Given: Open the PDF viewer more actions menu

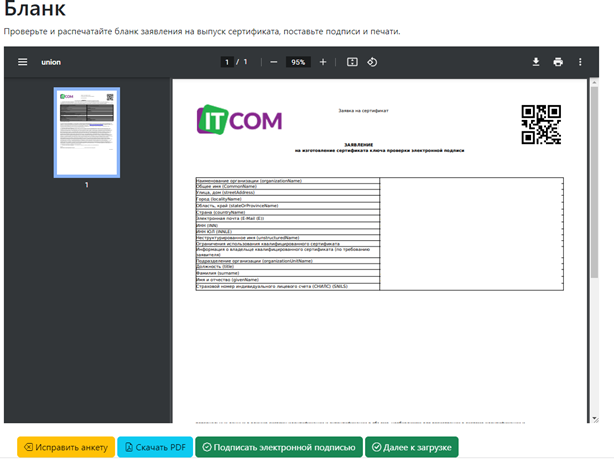Looking at the screenshot, I should (x=580, y=62).
